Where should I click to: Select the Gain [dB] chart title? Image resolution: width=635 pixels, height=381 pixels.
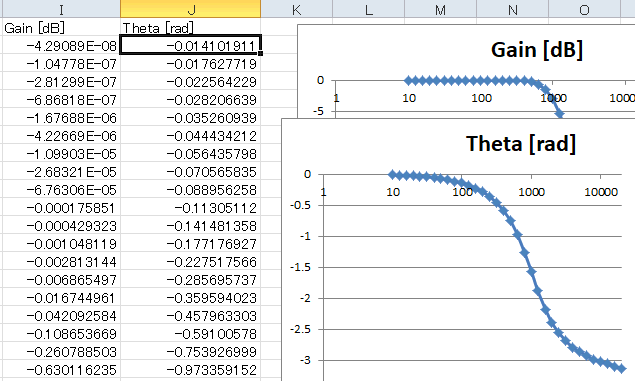point(537,50)
